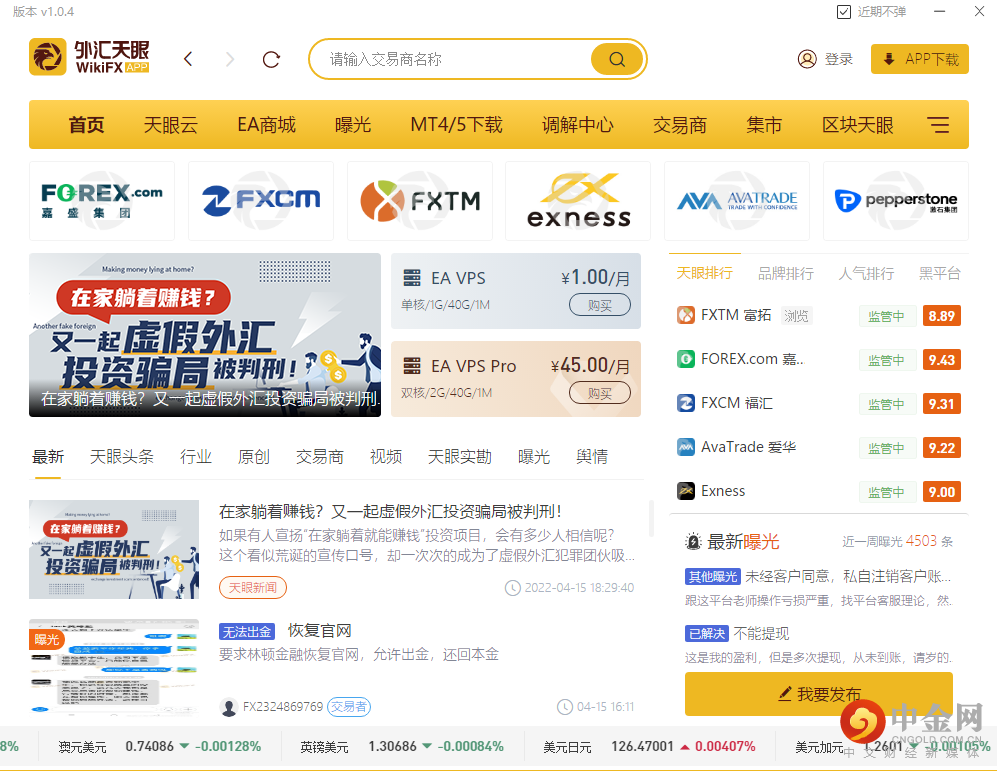Image resolution: width=997 pixels, height=771 pixels.
Task: Select the FXCM broker logo
Action: pyautogui.click(x=260, y=200)
